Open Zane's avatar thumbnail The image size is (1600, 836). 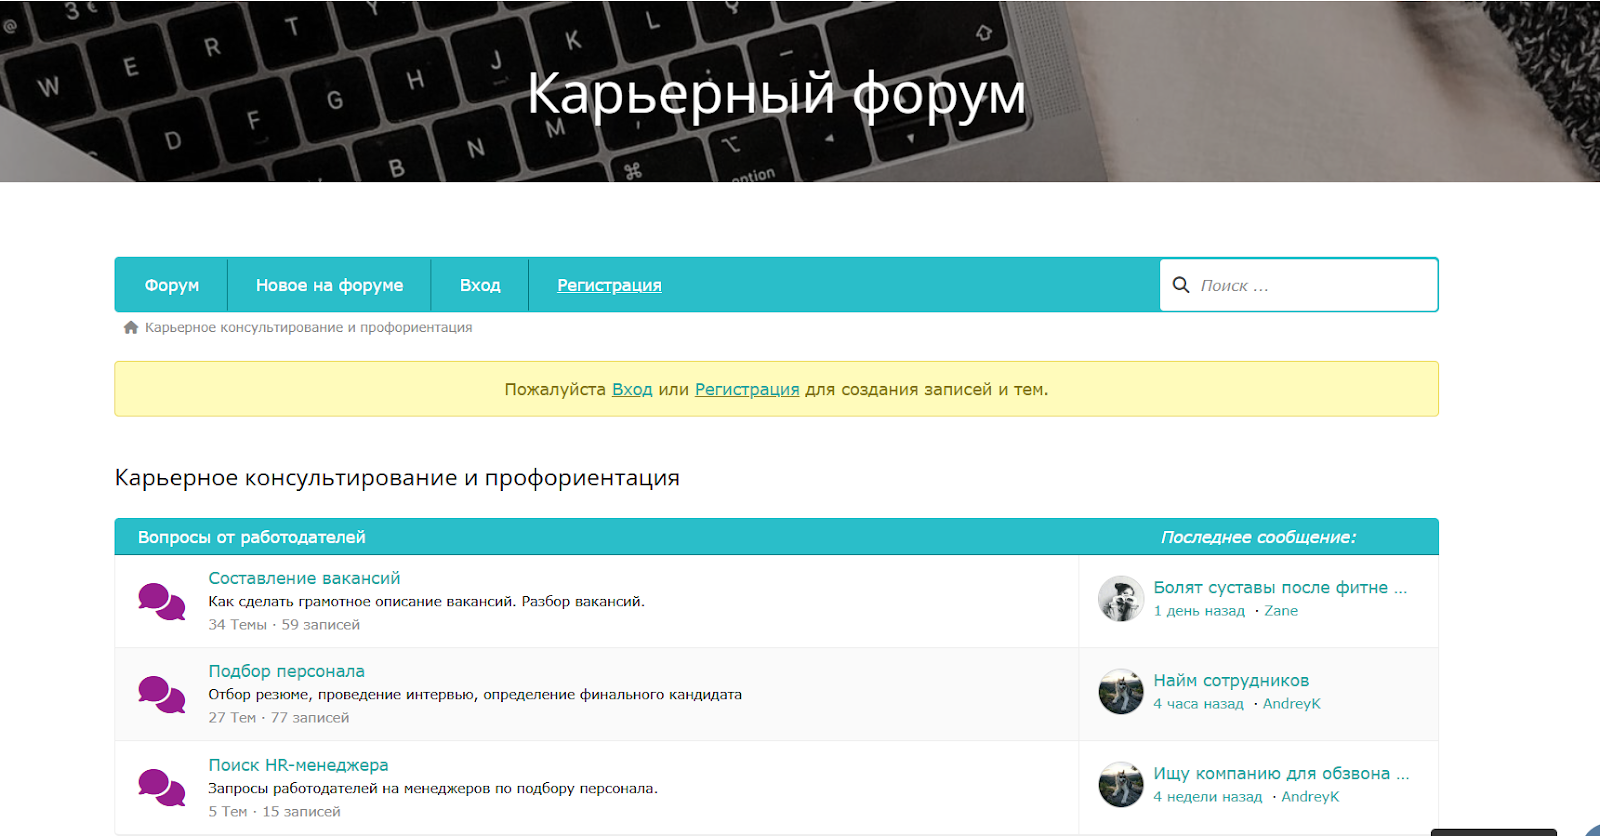pyautogui.click(x=1121, y=599)
